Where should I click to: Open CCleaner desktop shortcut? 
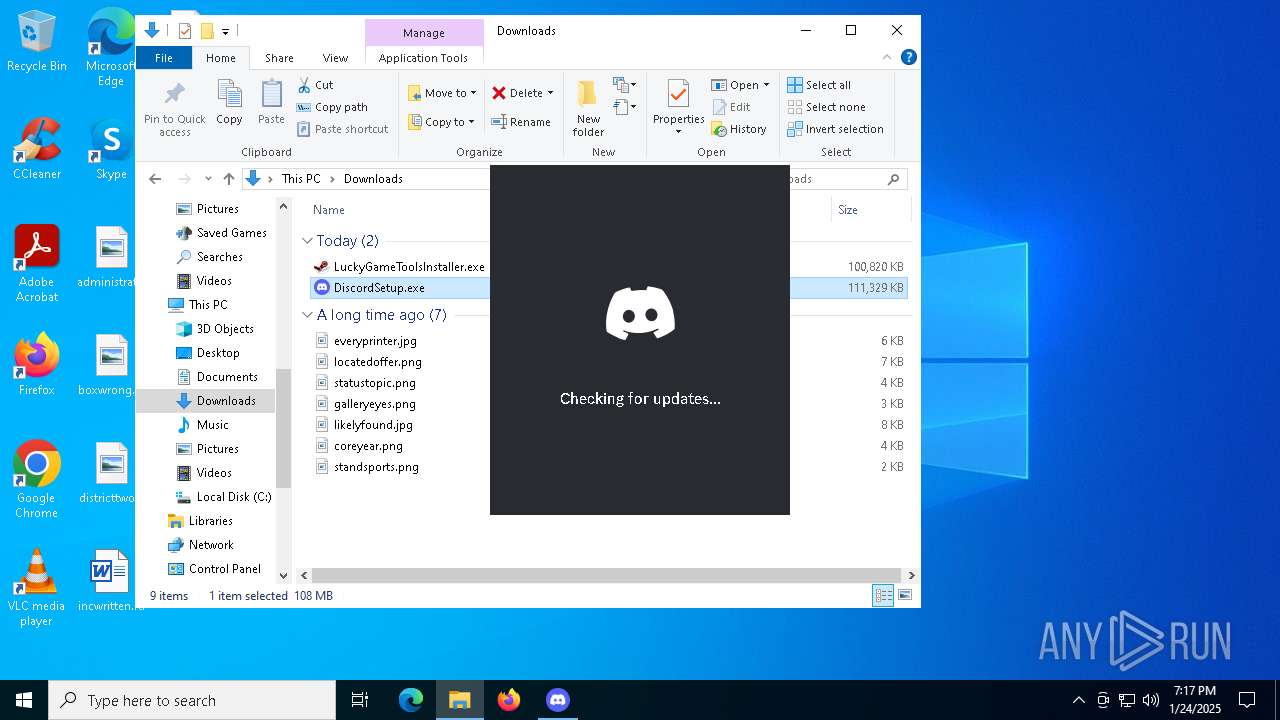tap(37, 148)
